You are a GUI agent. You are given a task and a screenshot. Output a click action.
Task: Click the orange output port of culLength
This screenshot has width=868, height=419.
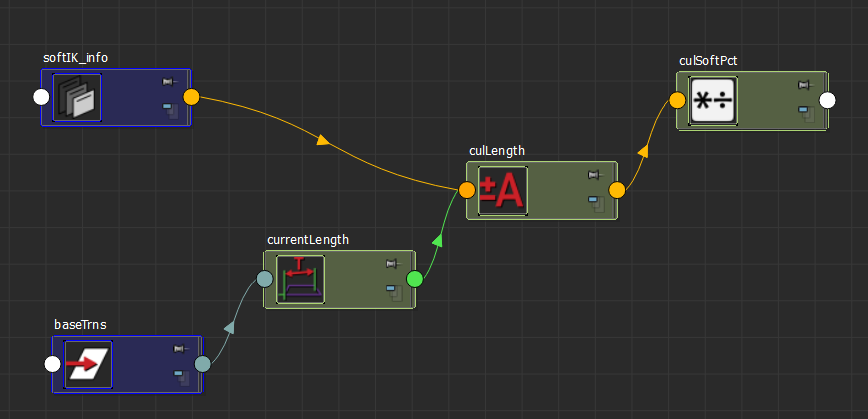pyautogui.click(x=617, y=190)
